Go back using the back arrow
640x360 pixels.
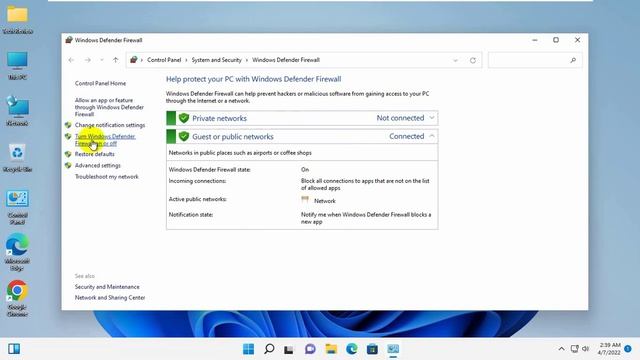pos(71,60)
